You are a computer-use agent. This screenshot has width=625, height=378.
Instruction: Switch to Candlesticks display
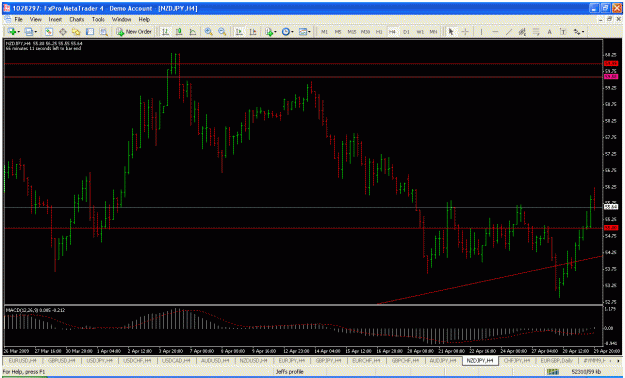pos(179,32)
